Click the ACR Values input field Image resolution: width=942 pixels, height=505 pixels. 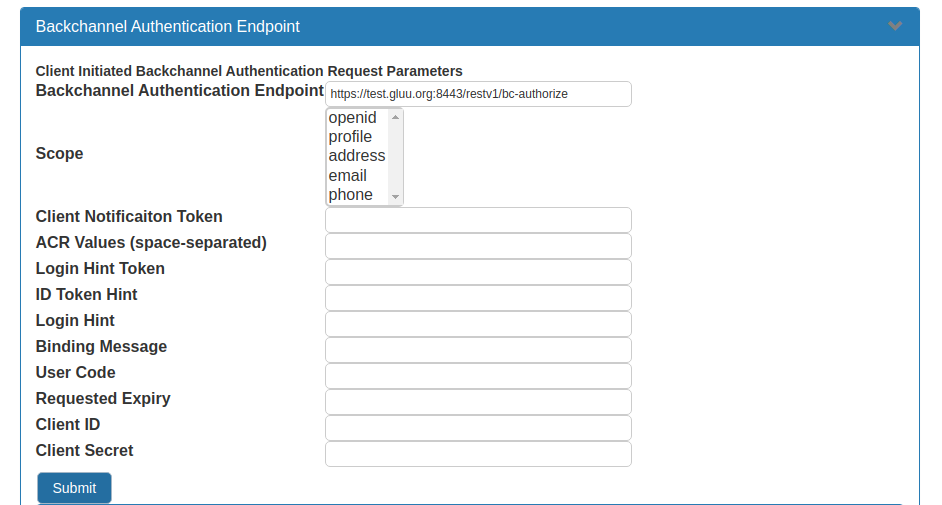pyautogui.click(x=478, y=246)
